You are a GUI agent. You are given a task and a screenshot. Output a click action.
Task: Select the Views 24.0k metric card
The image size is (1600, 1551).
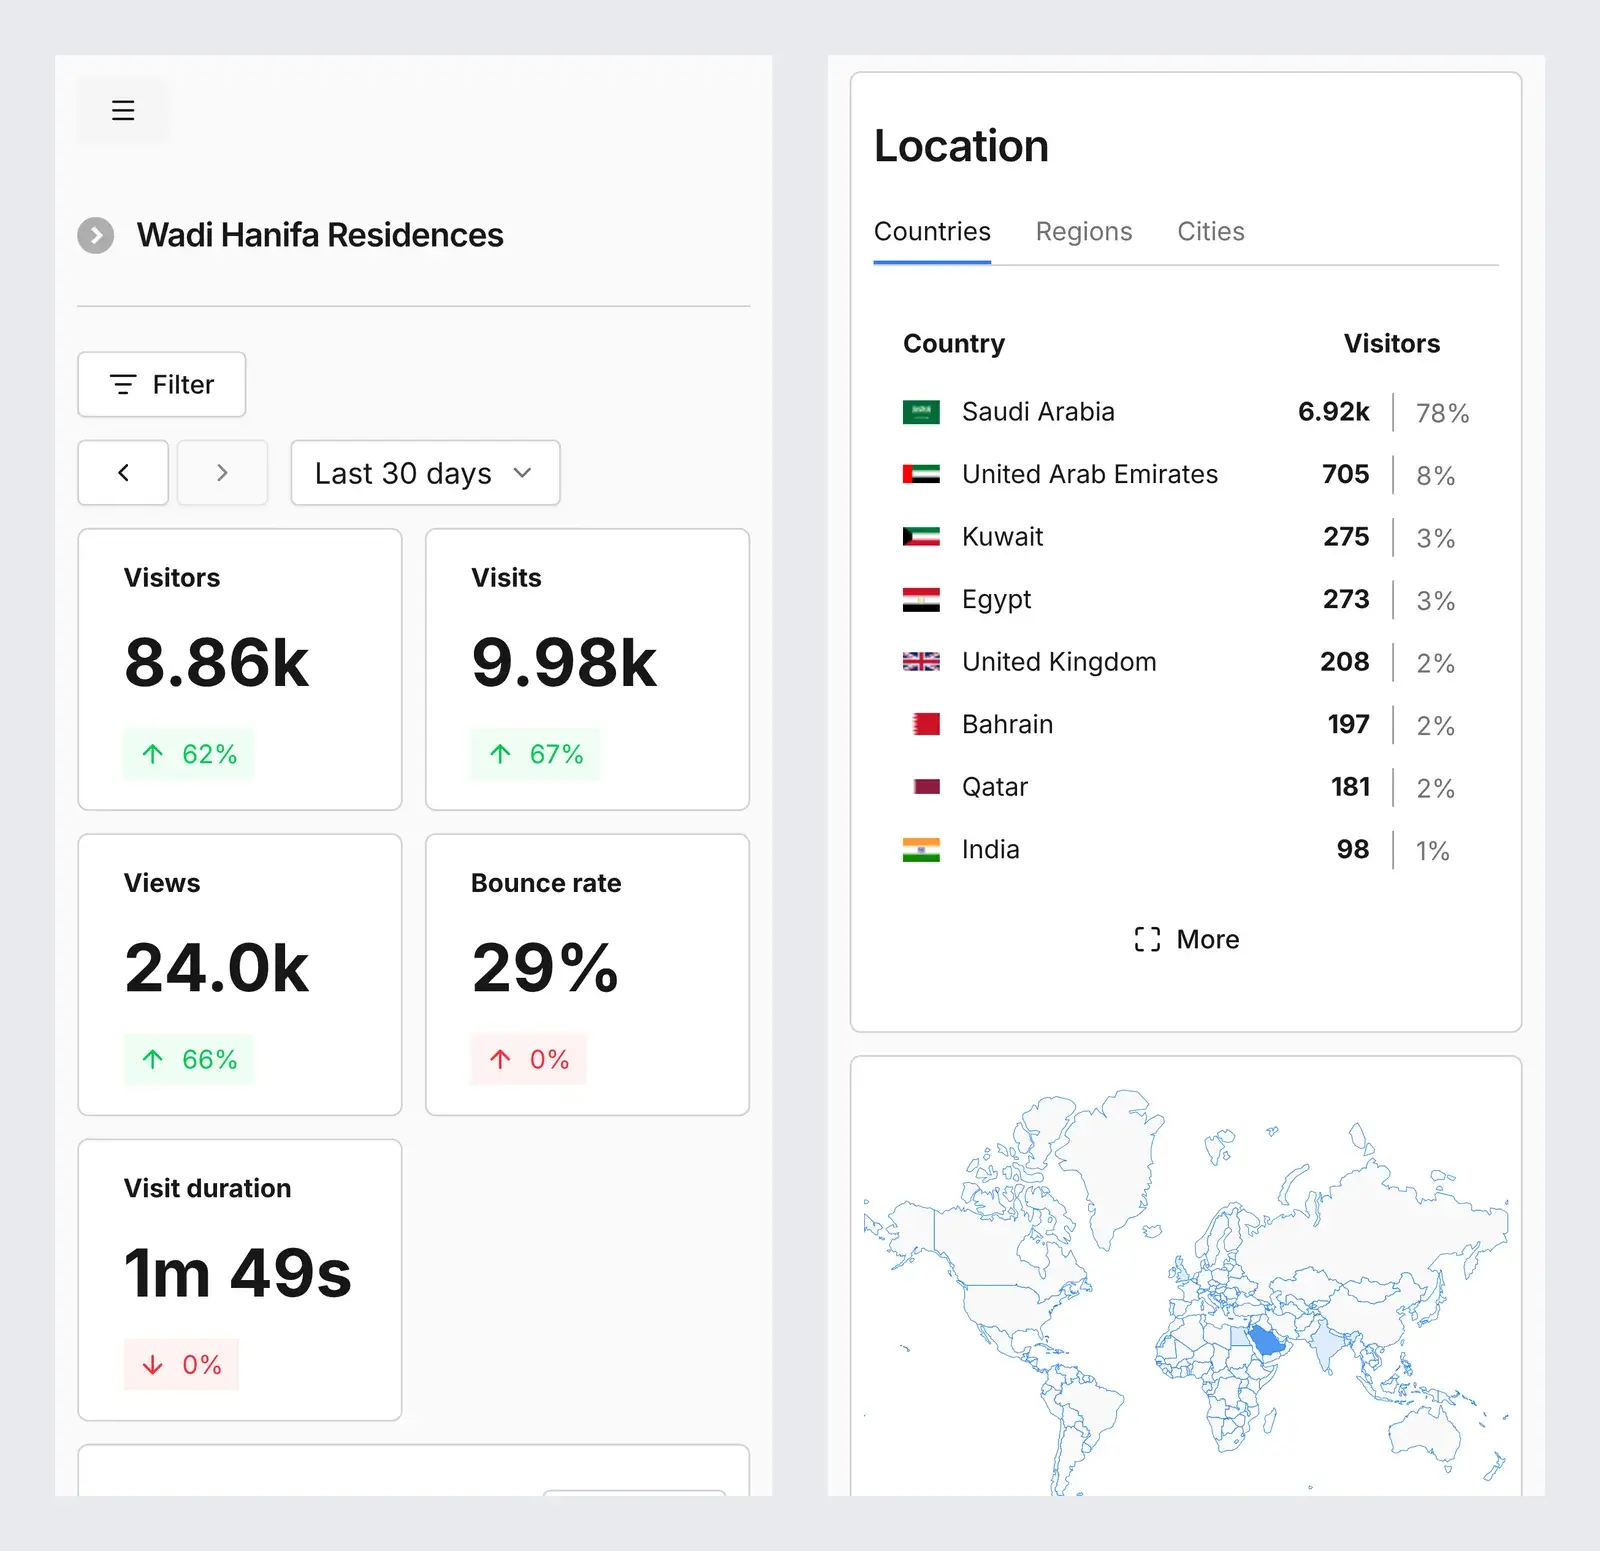coord(240,975)
